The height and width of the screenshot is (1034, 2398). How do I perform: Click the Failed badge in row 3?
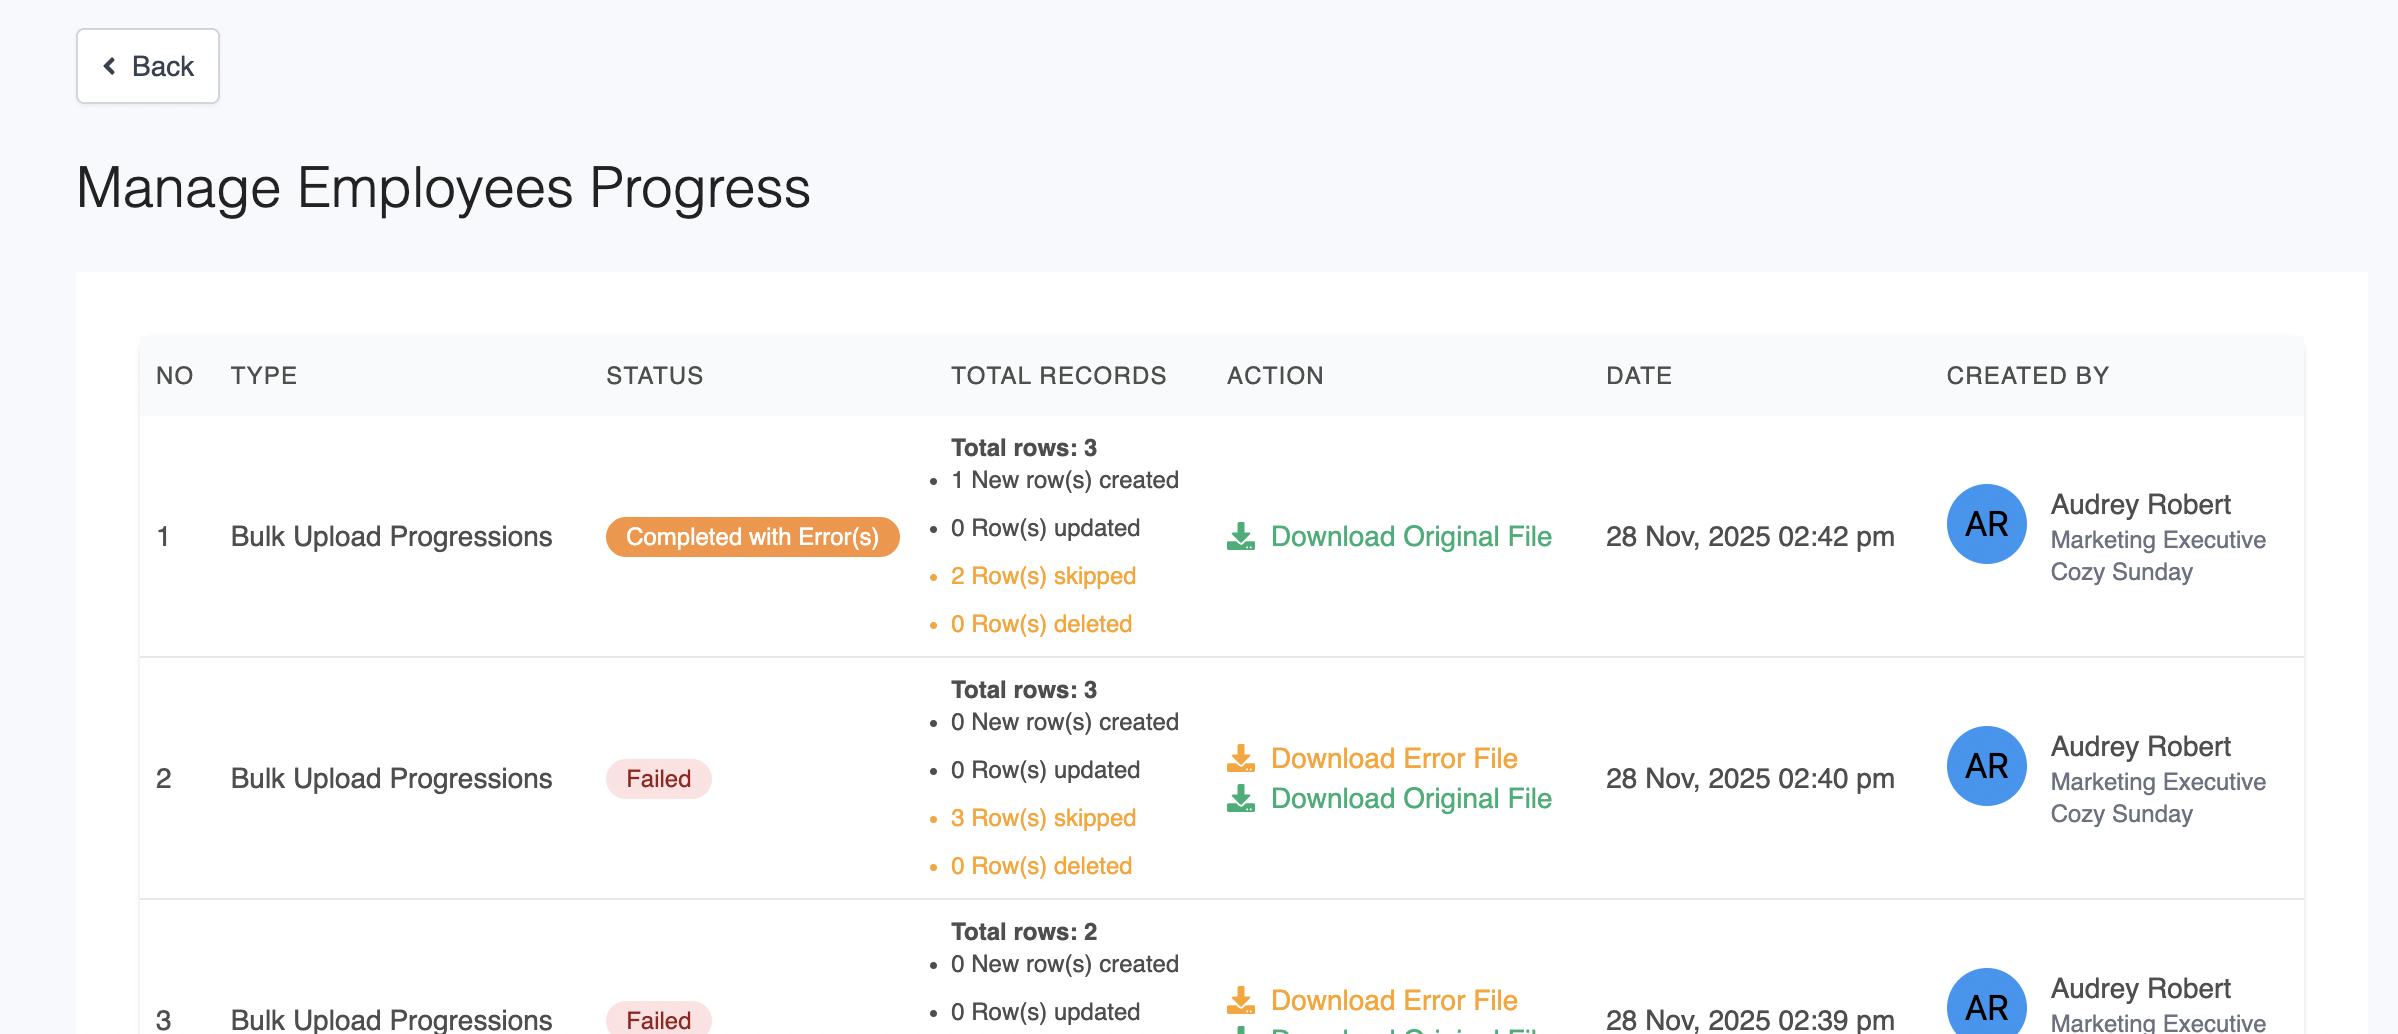click(659, 1018)
